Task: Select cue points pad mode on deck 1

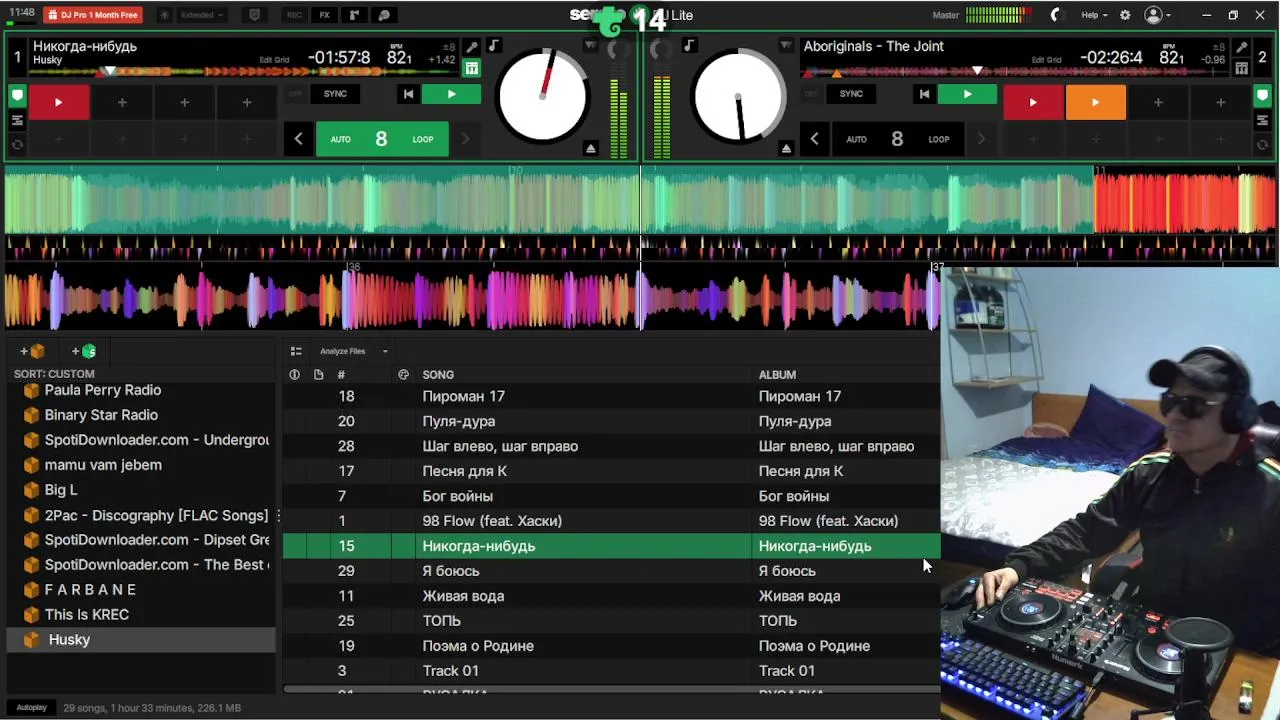Action: point(17,97)
